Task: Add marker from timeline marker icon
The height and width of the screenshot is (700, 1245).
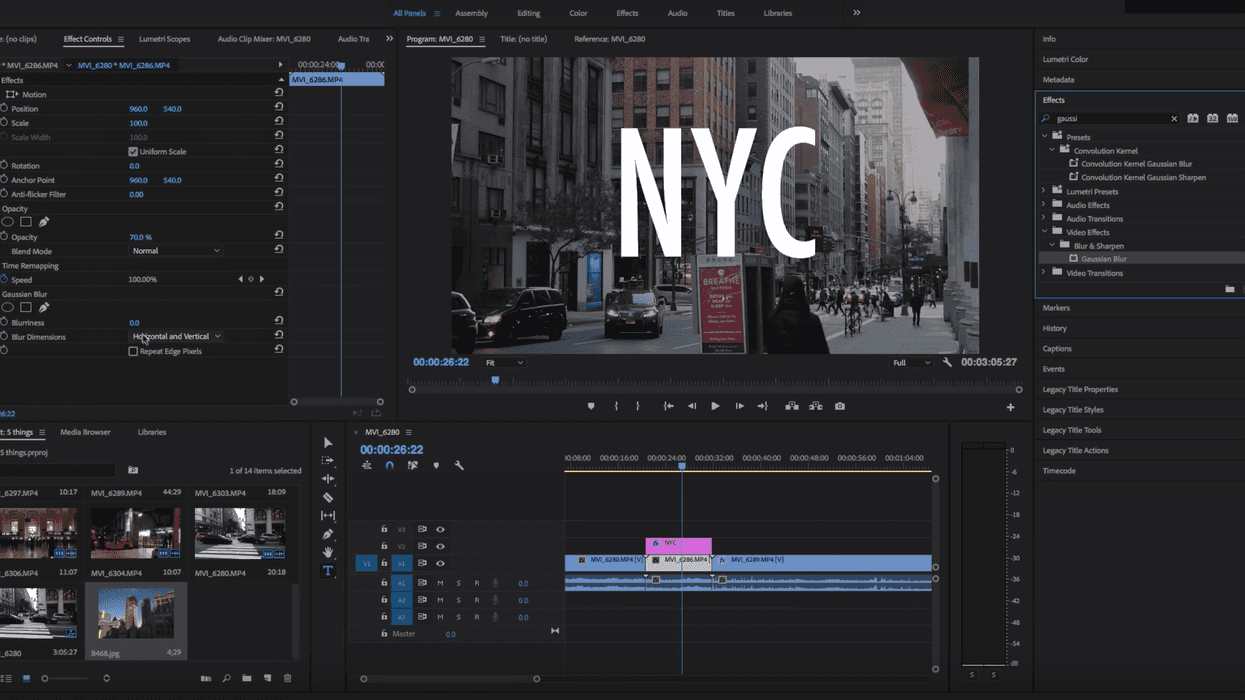Action: pos(436,466)
